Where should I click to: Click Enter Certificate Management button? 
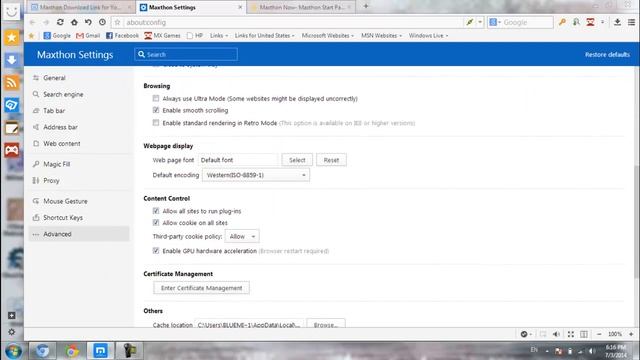[202, 288]
